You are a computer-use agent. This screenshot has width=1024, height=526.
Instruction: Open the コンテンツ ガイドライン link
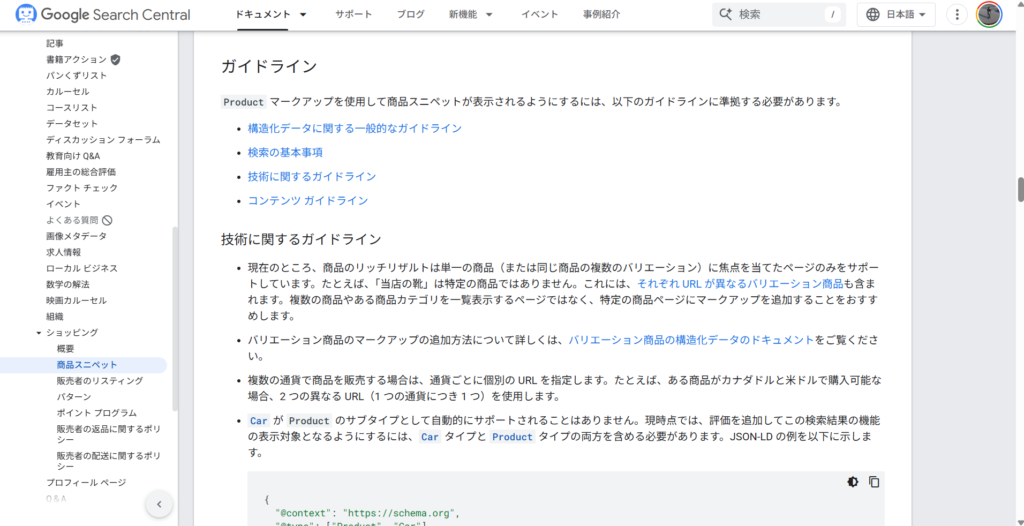(x=308, y=201)
